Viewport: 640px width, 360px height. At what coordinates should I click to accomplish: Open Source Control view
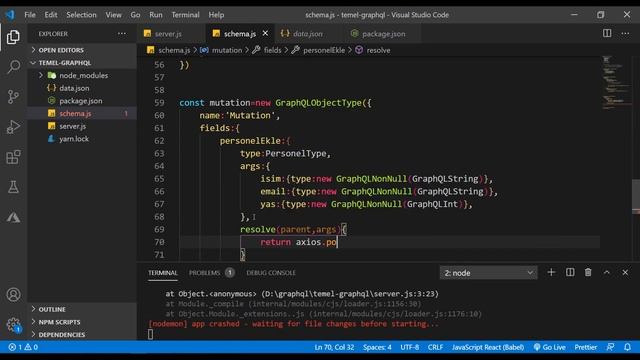(13, 97)
